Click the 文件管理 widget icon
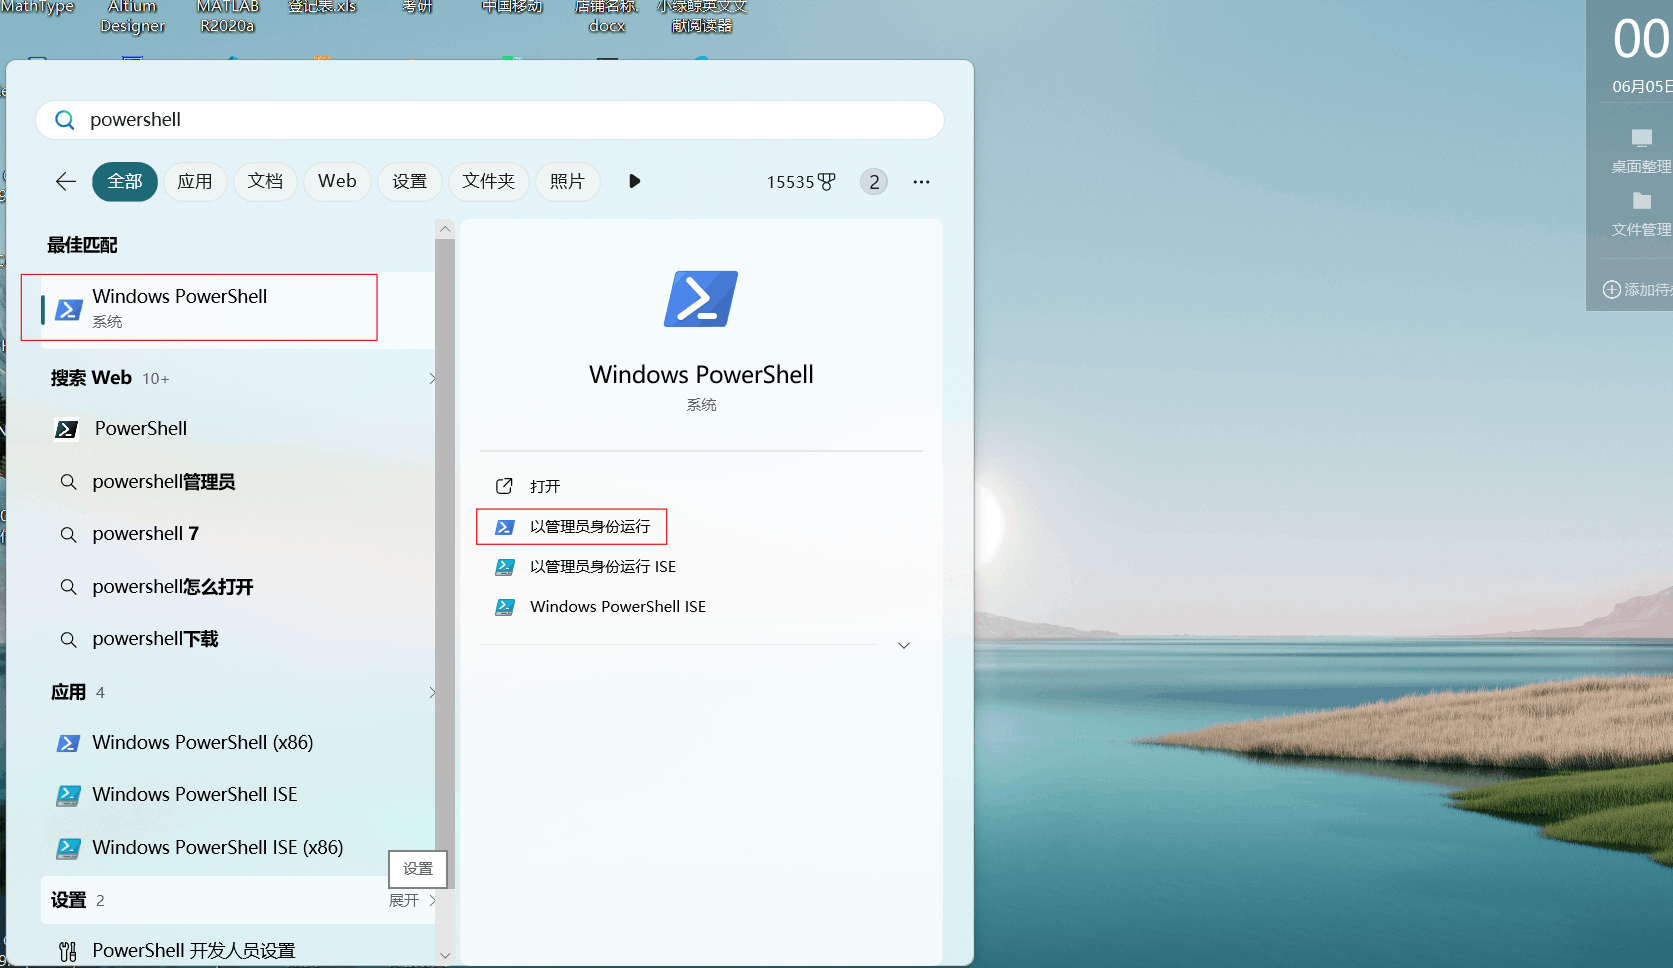 tap(1642, 201)
